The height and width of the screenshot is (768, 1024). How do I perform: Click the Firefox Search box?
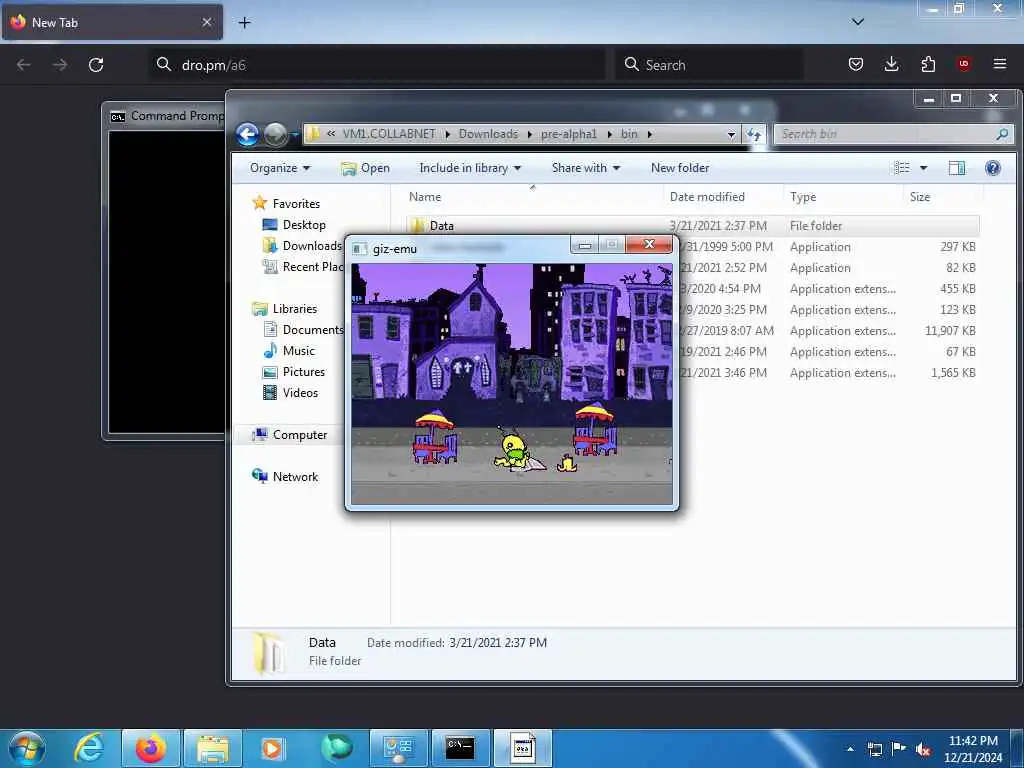click(x=709, y=65)
